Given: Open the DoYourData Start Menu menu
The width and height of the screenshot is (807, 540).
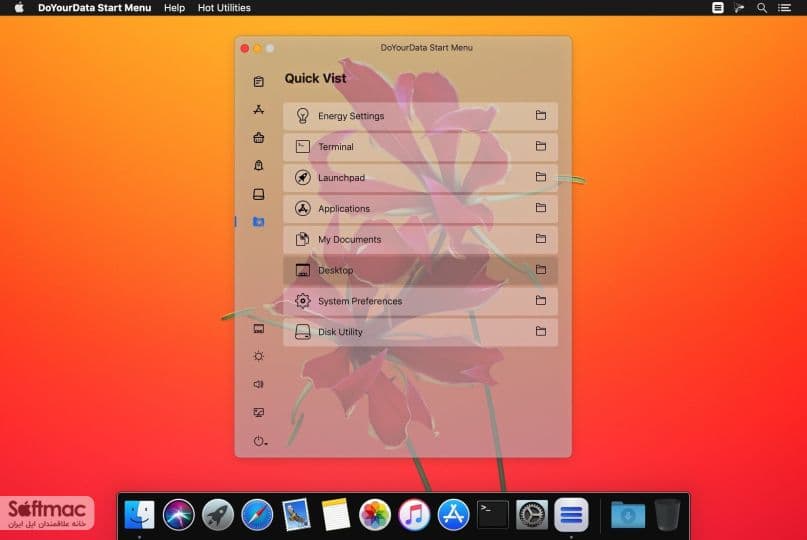Looking at the screenshot, I should click(x=94, y=8).
